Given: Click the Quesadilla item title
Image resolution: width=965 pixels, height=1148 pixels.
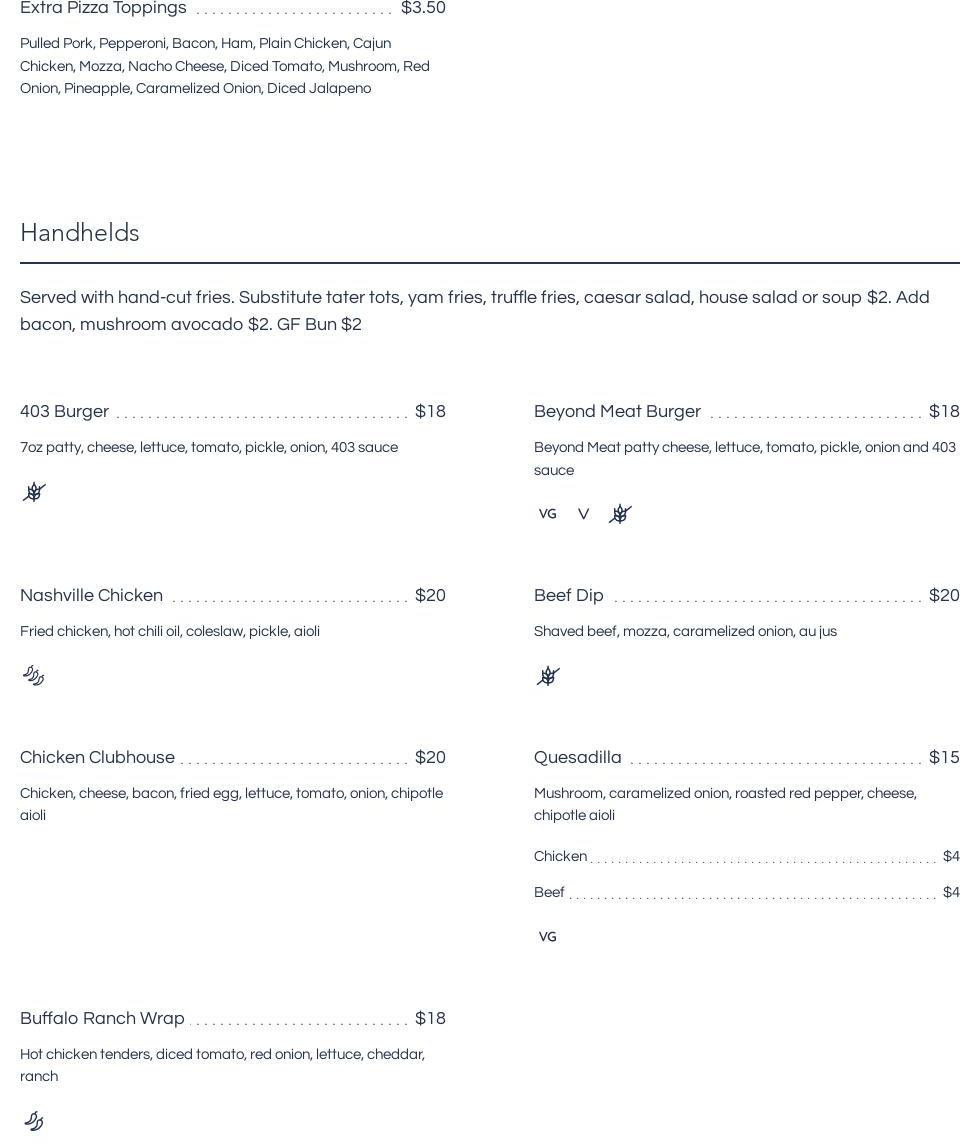Looking at the screenshot, I should [578, 758].
